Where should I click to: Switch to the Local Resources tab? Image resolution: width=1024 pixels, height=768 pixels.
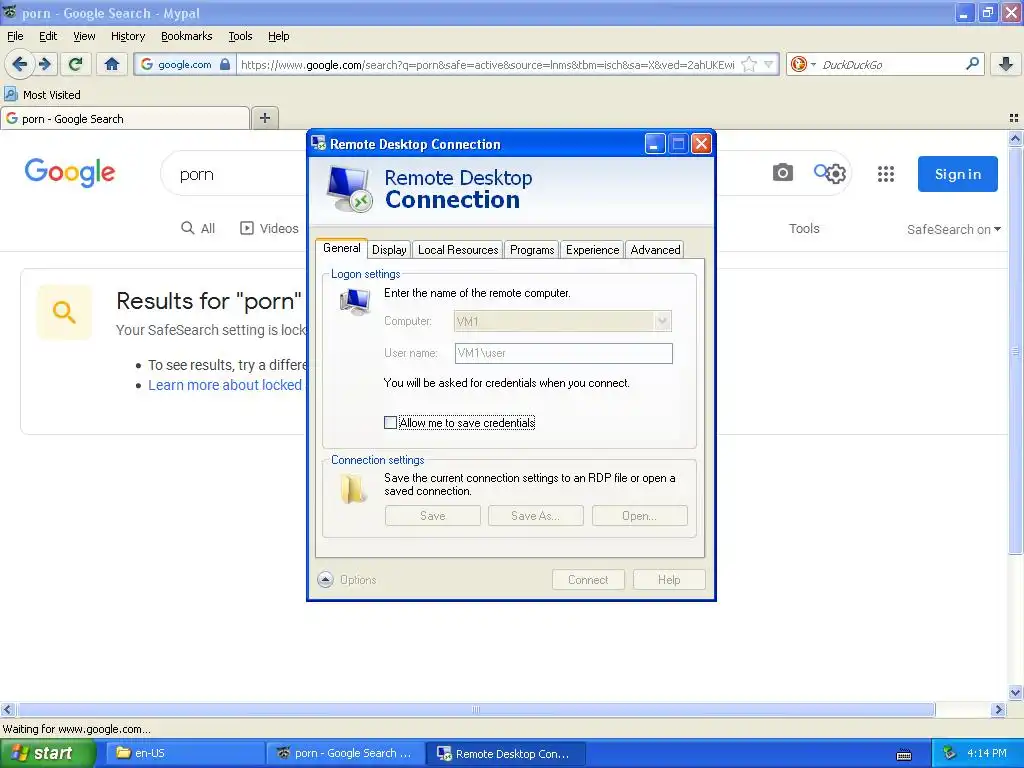point(458,249)
